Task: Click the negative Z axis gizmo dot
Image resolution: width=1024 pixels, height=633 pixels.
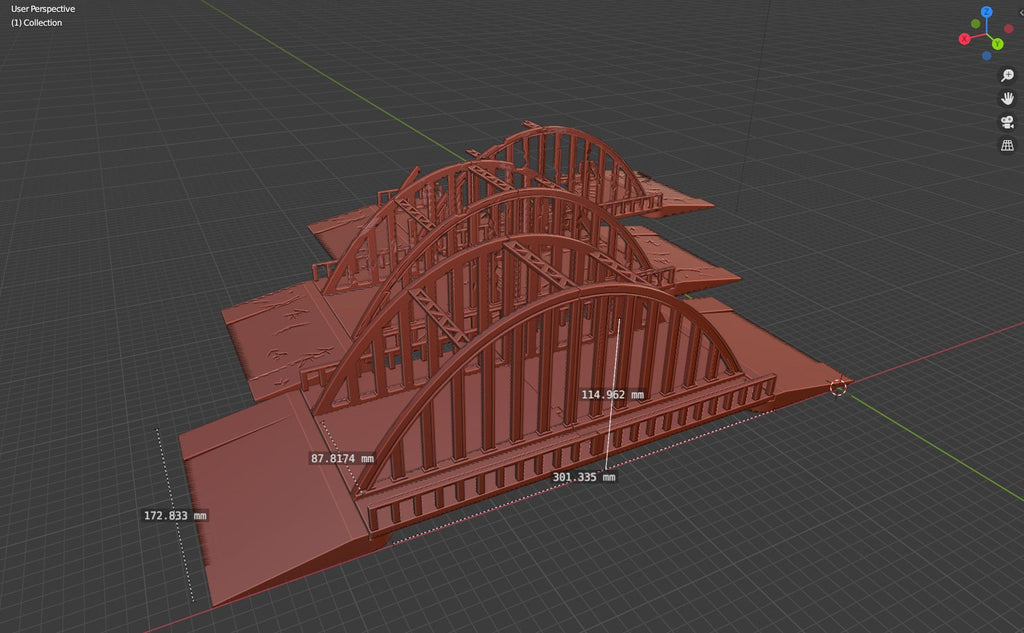Action: click(x=986, y=55)
